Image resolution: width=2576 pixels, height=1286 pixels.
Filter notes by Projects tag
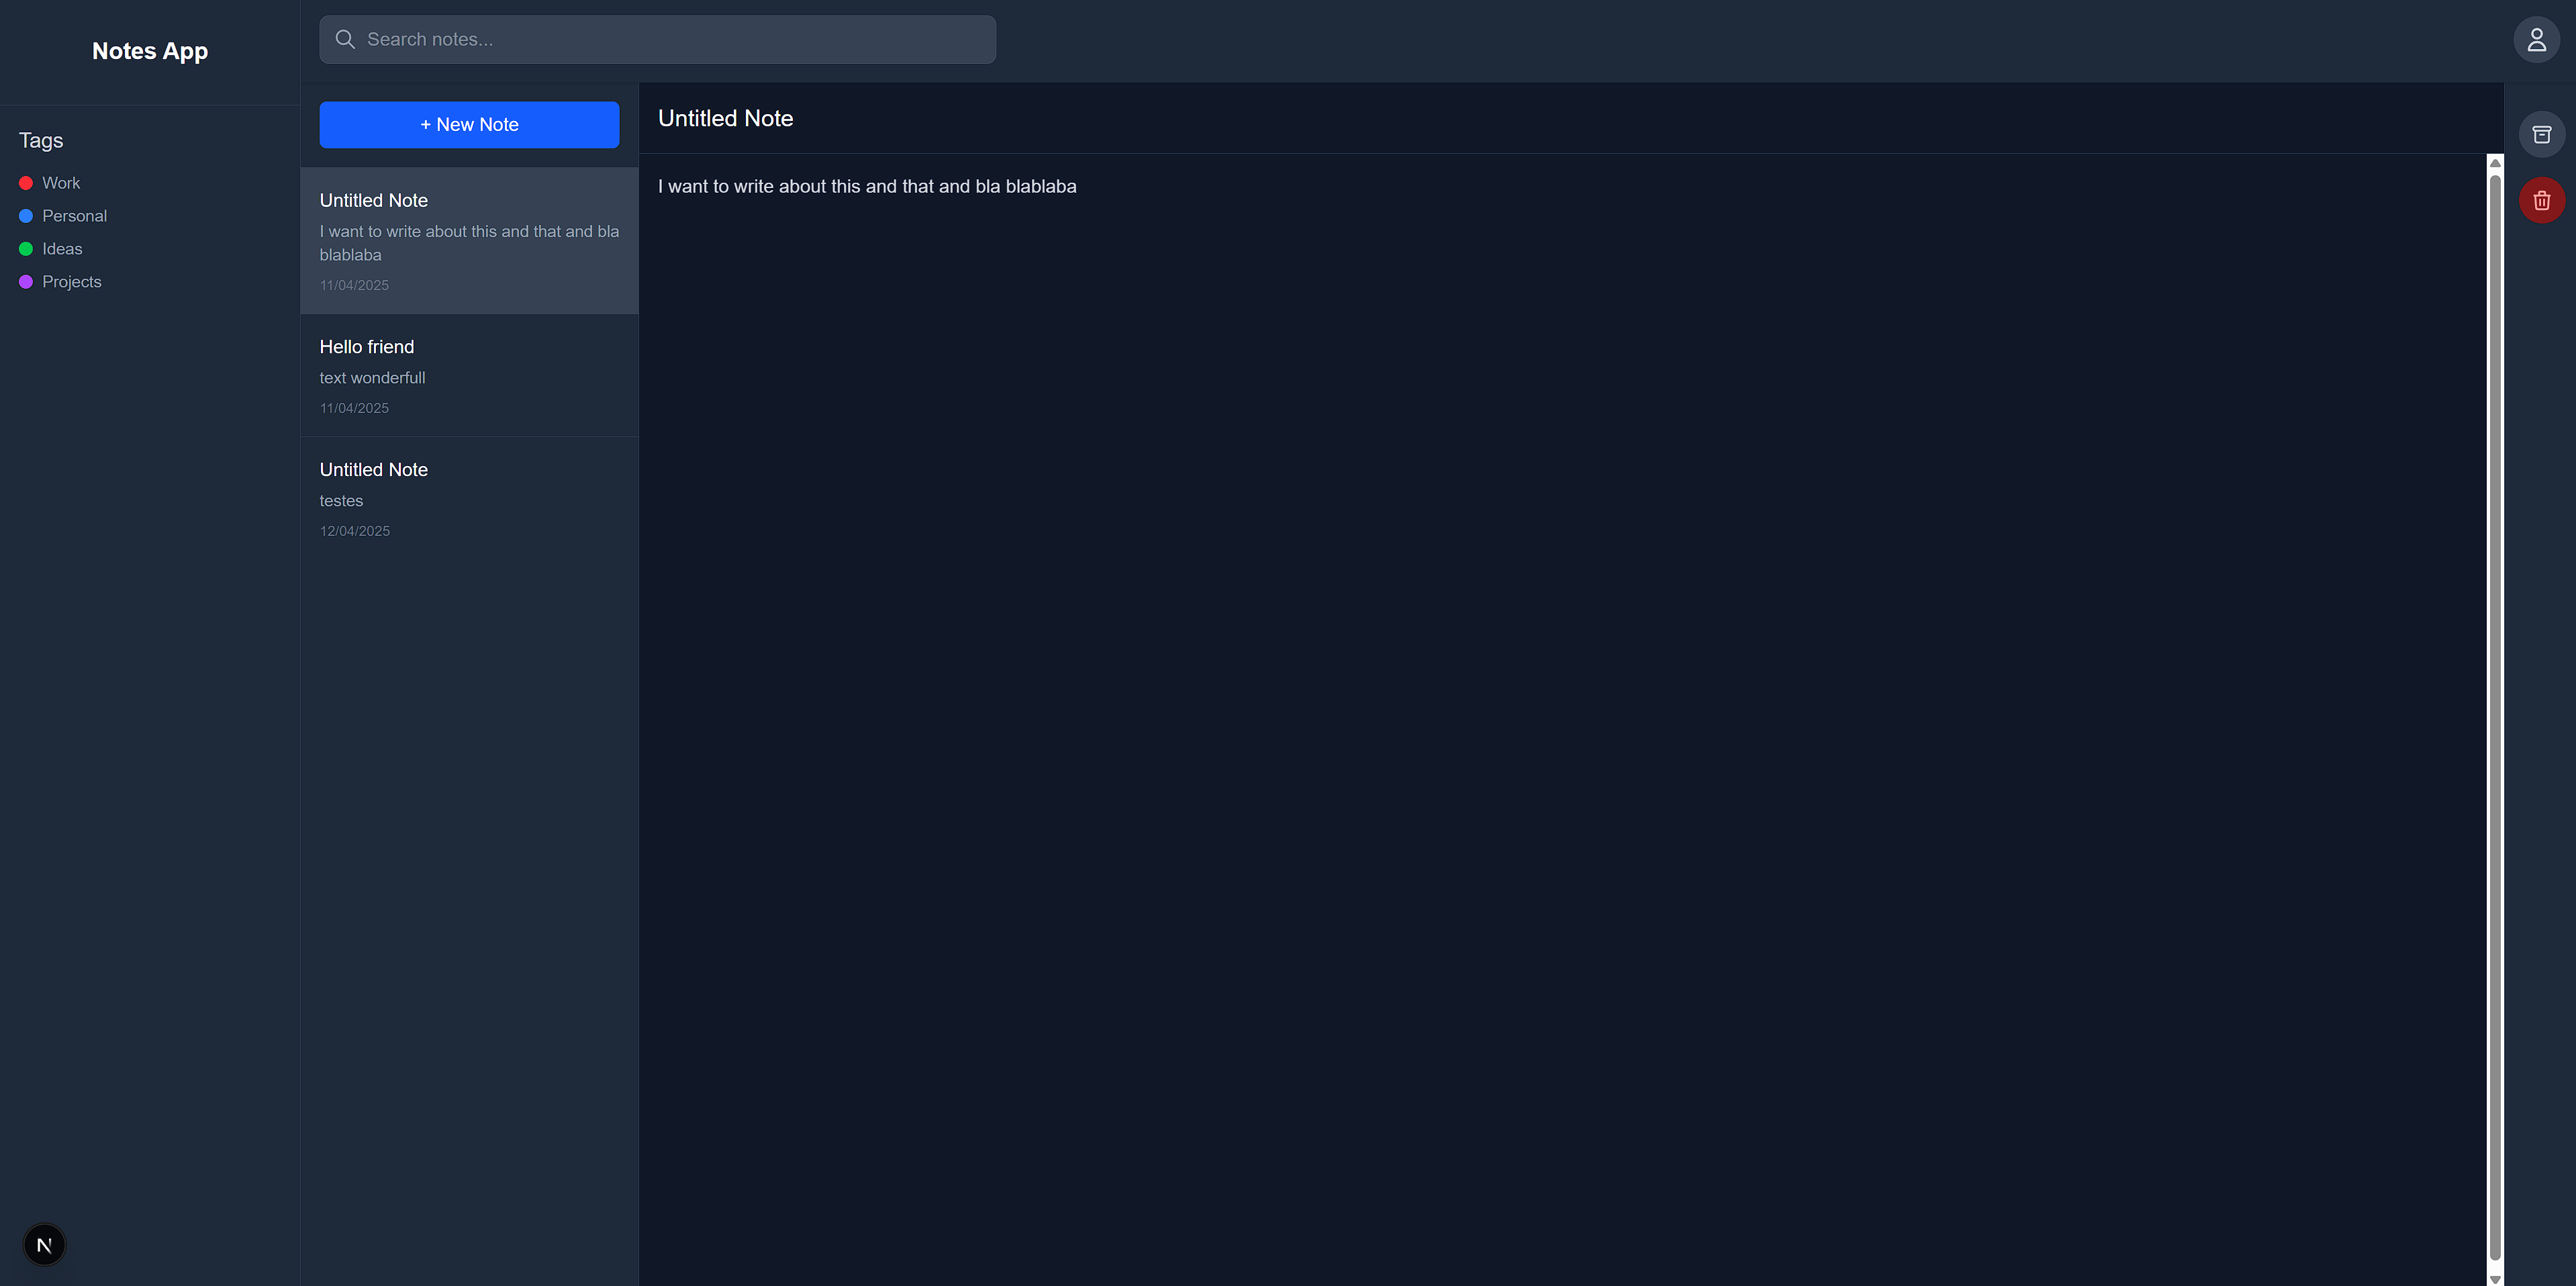click(72, 282)
